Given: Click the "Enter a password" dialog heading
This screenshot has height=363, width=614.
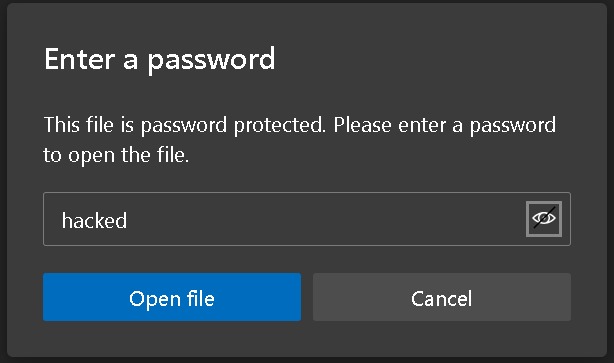Looking at the screenshot, I should (x=160, y=60).
